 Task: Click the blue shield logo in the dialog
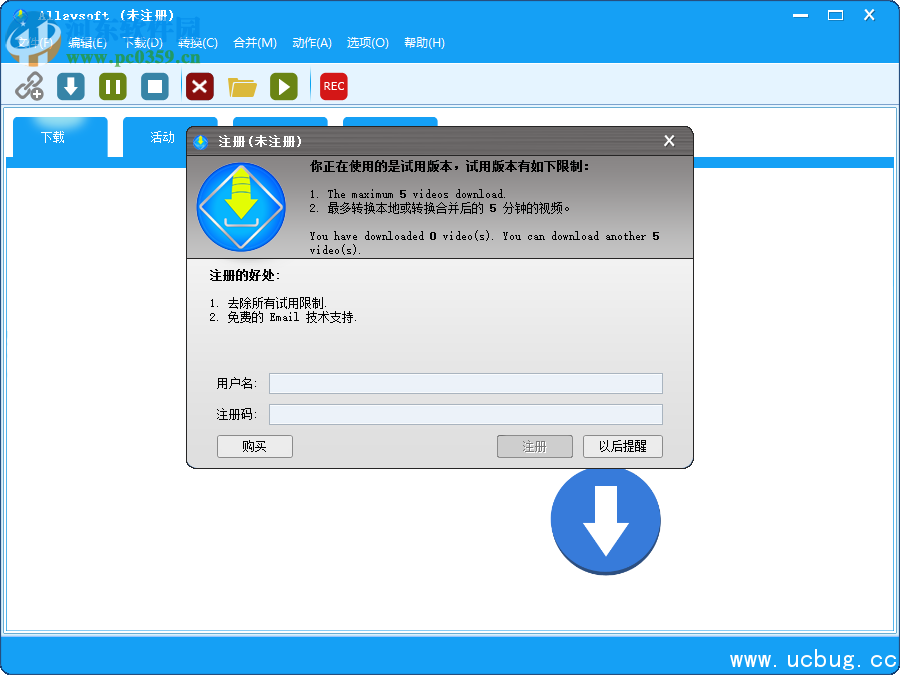(x=241, y=208)
